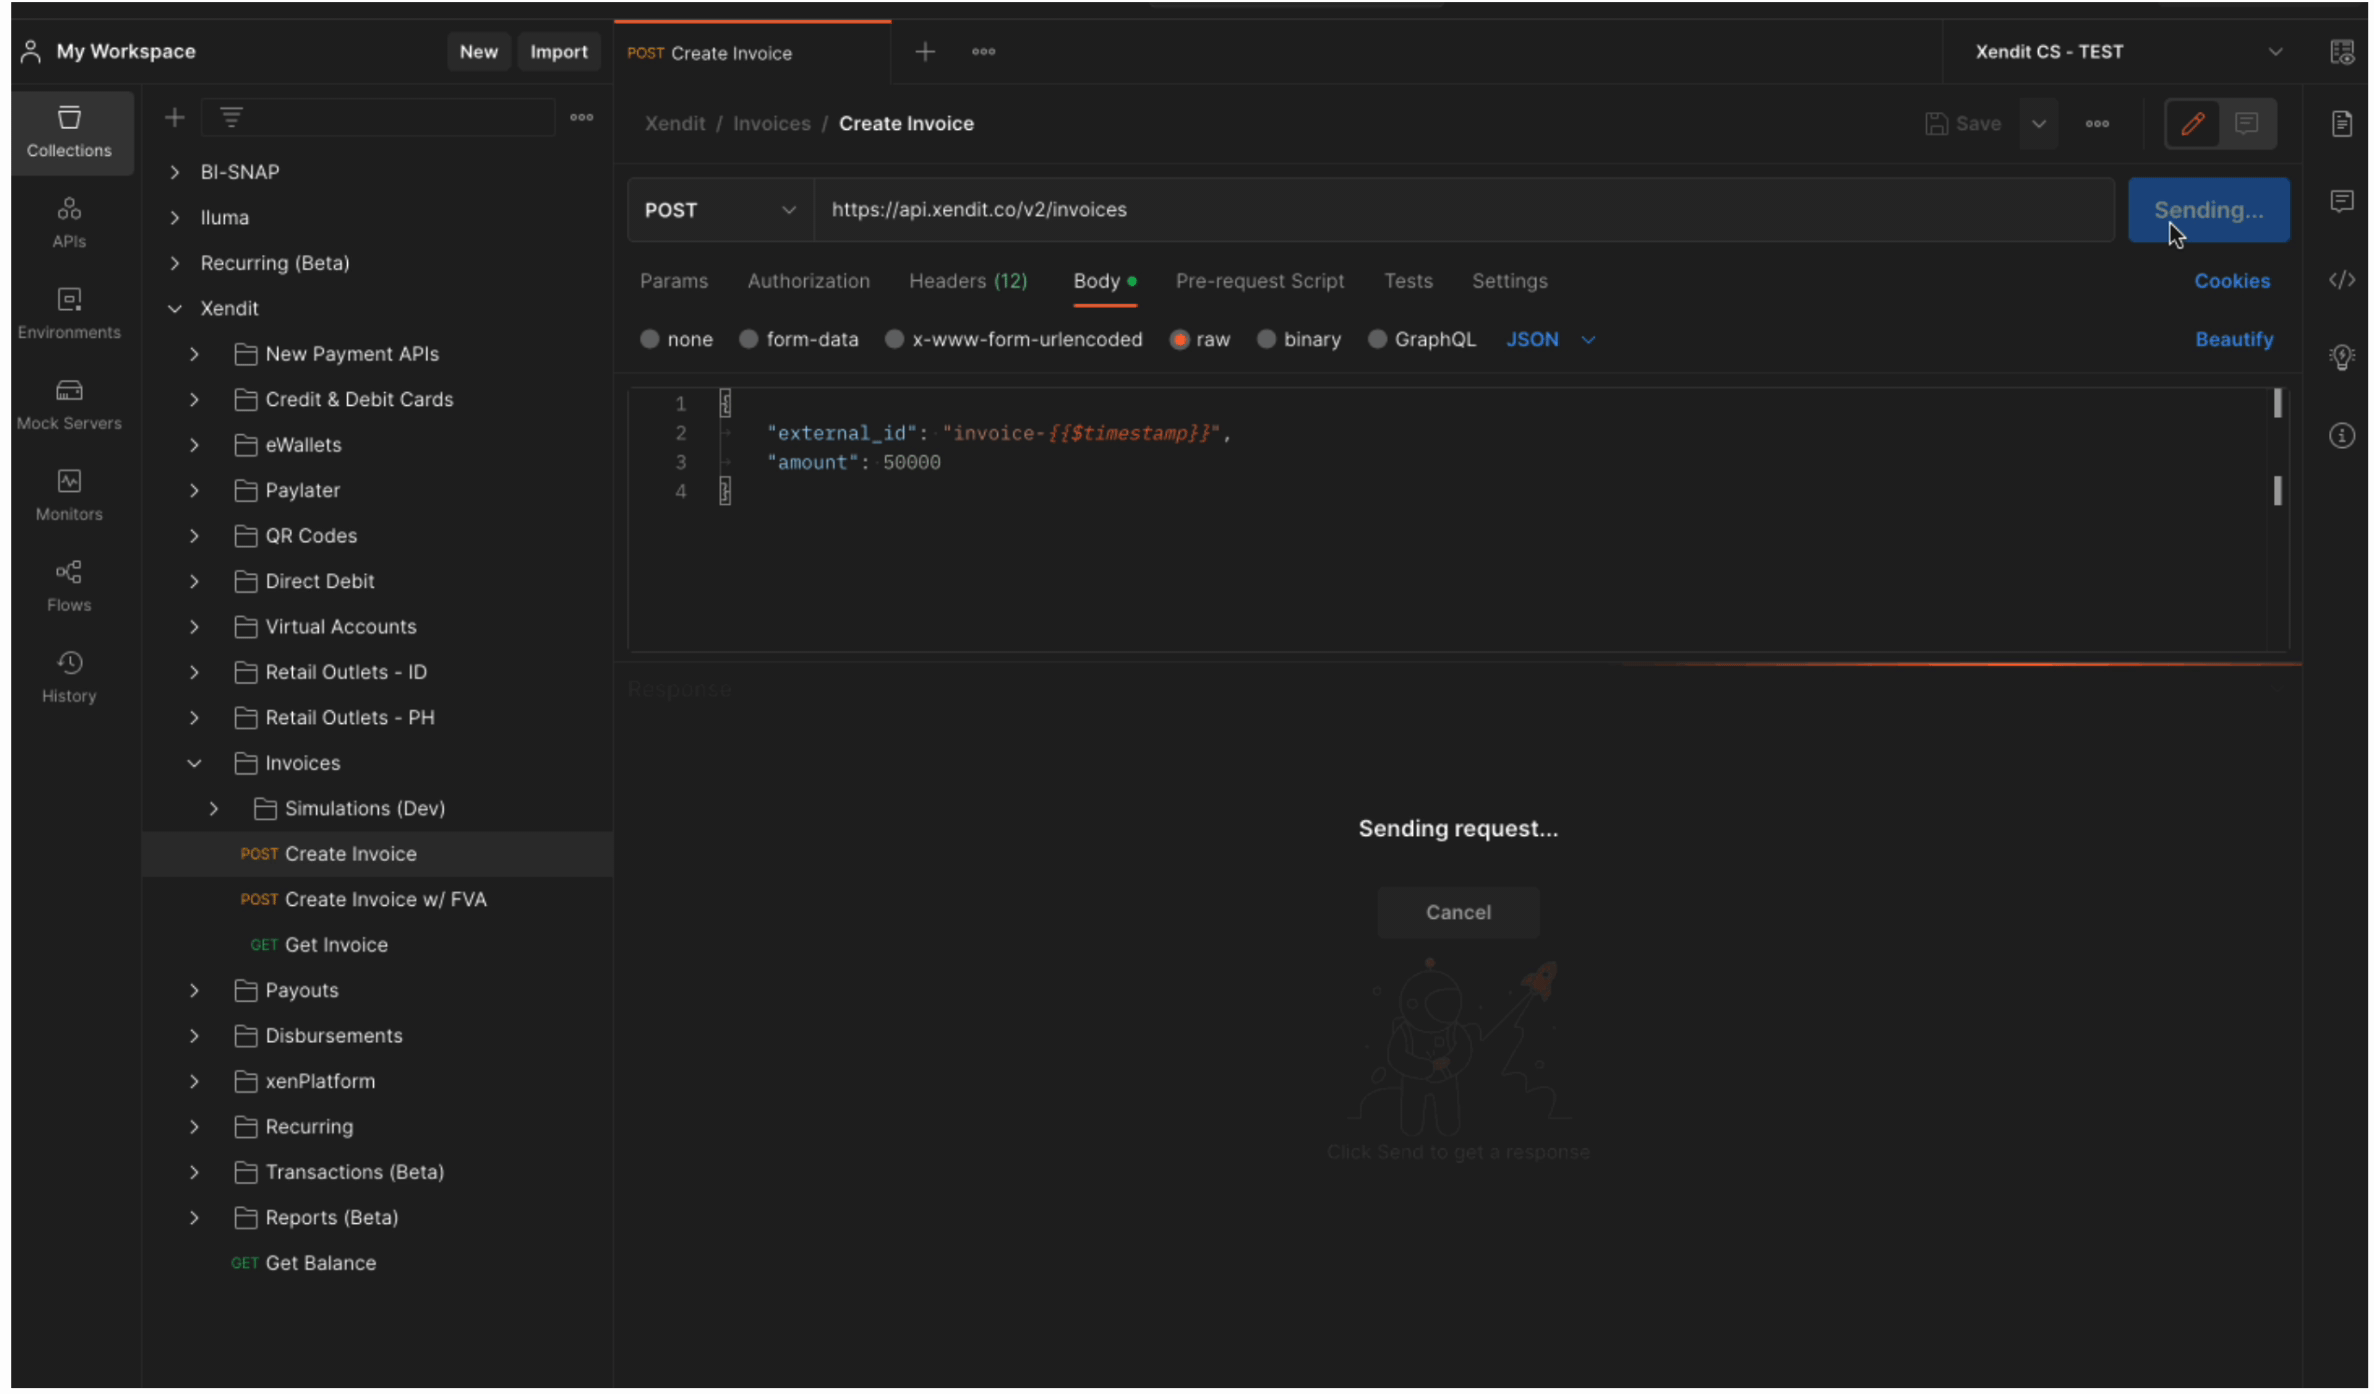Cancel the request being sent

point(1458,913)
